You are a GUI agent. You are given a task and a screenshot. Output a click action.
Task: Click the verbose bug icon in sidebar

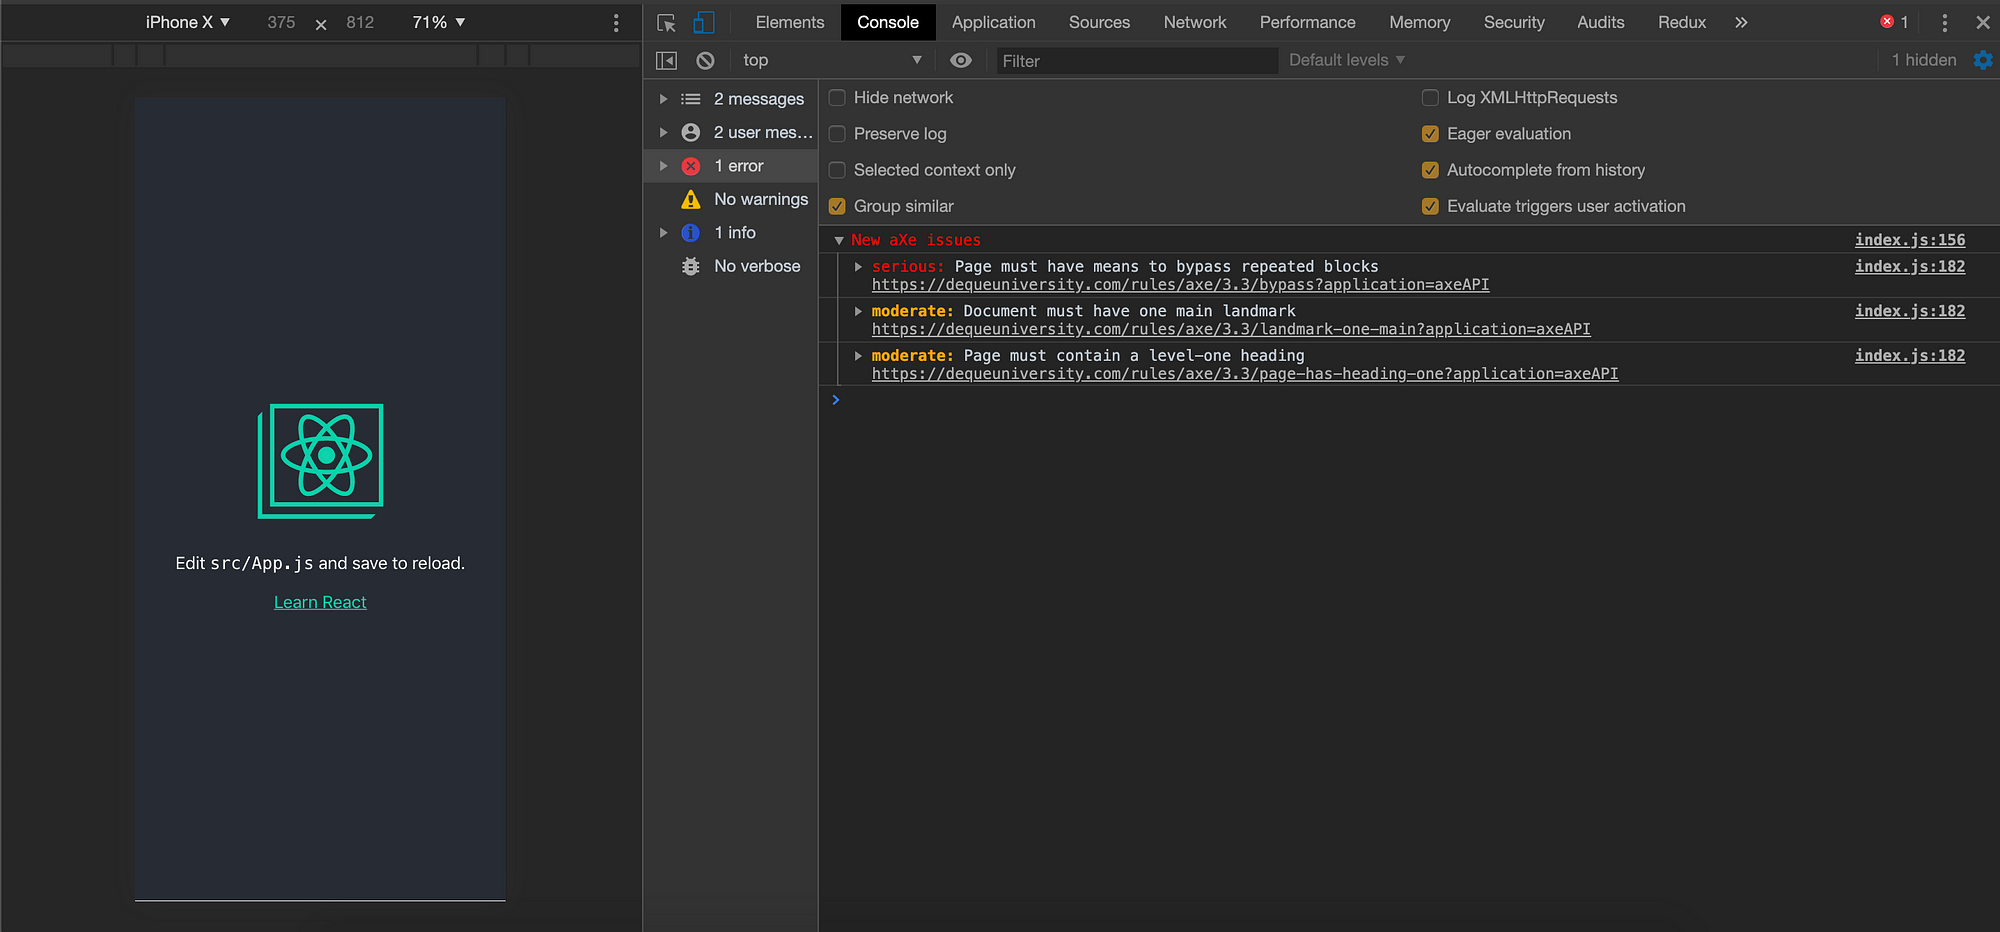[x=690, y=266]
